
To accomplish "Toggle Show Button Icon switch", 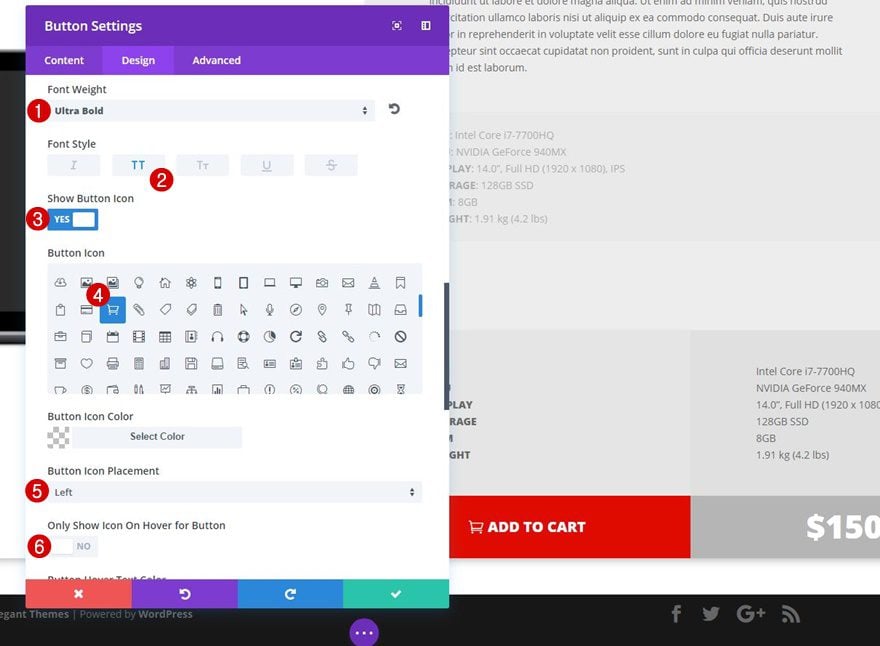I will [72, 219].
